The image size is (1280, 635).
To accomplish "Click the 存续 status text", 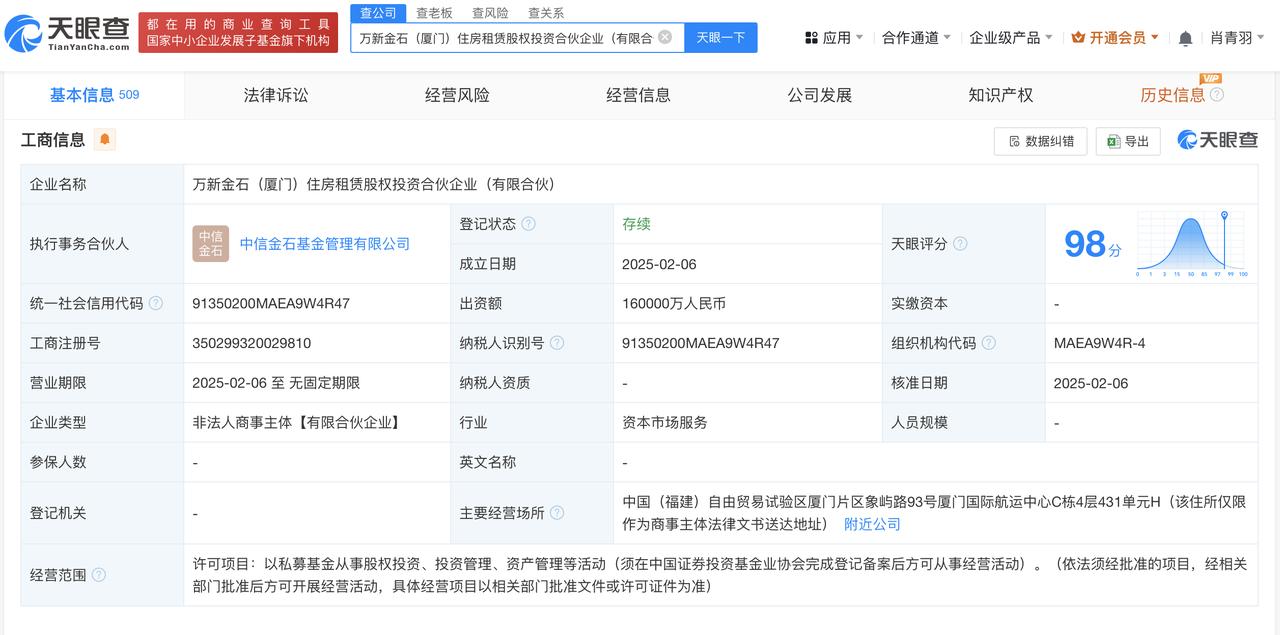I will pyautogui.click(x=636, y=224).
